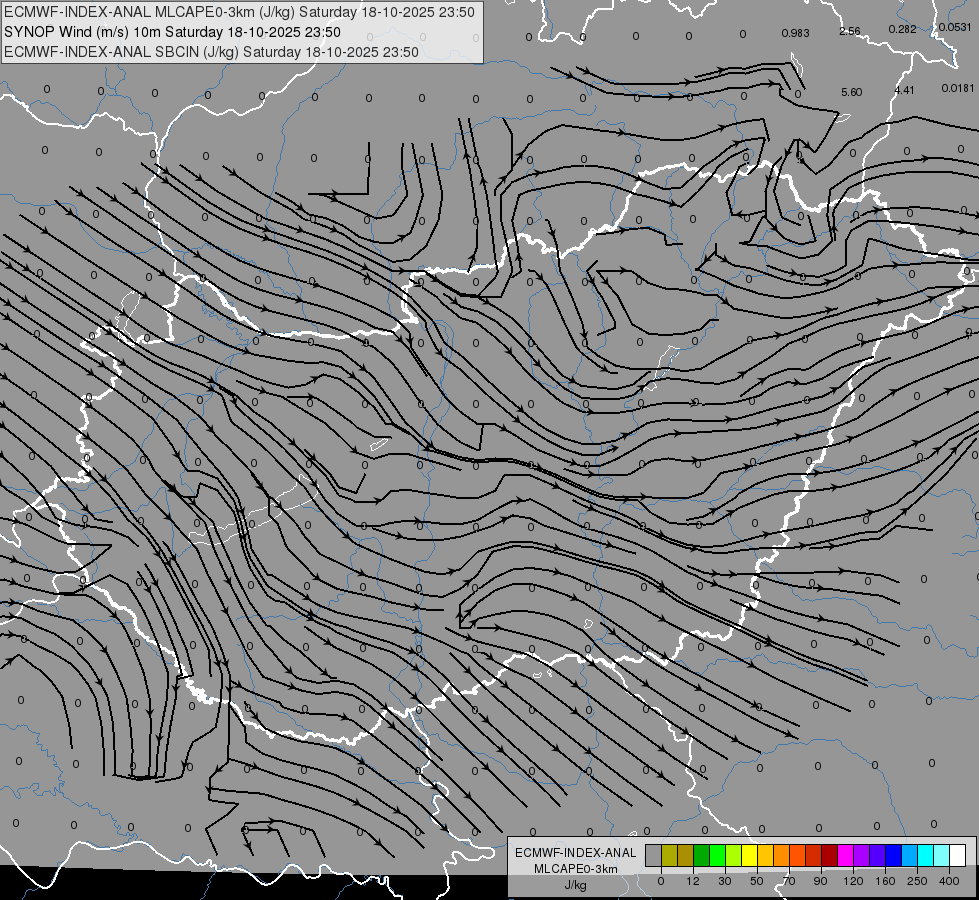Click the legend tick label 160
Viewport: 979px width, 900px height.
885,881
